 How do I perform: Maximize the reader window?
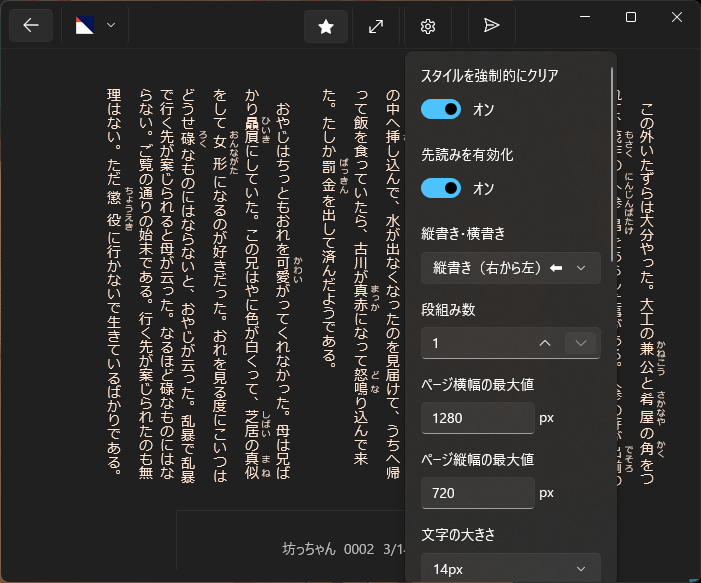(x=631, y=17)
